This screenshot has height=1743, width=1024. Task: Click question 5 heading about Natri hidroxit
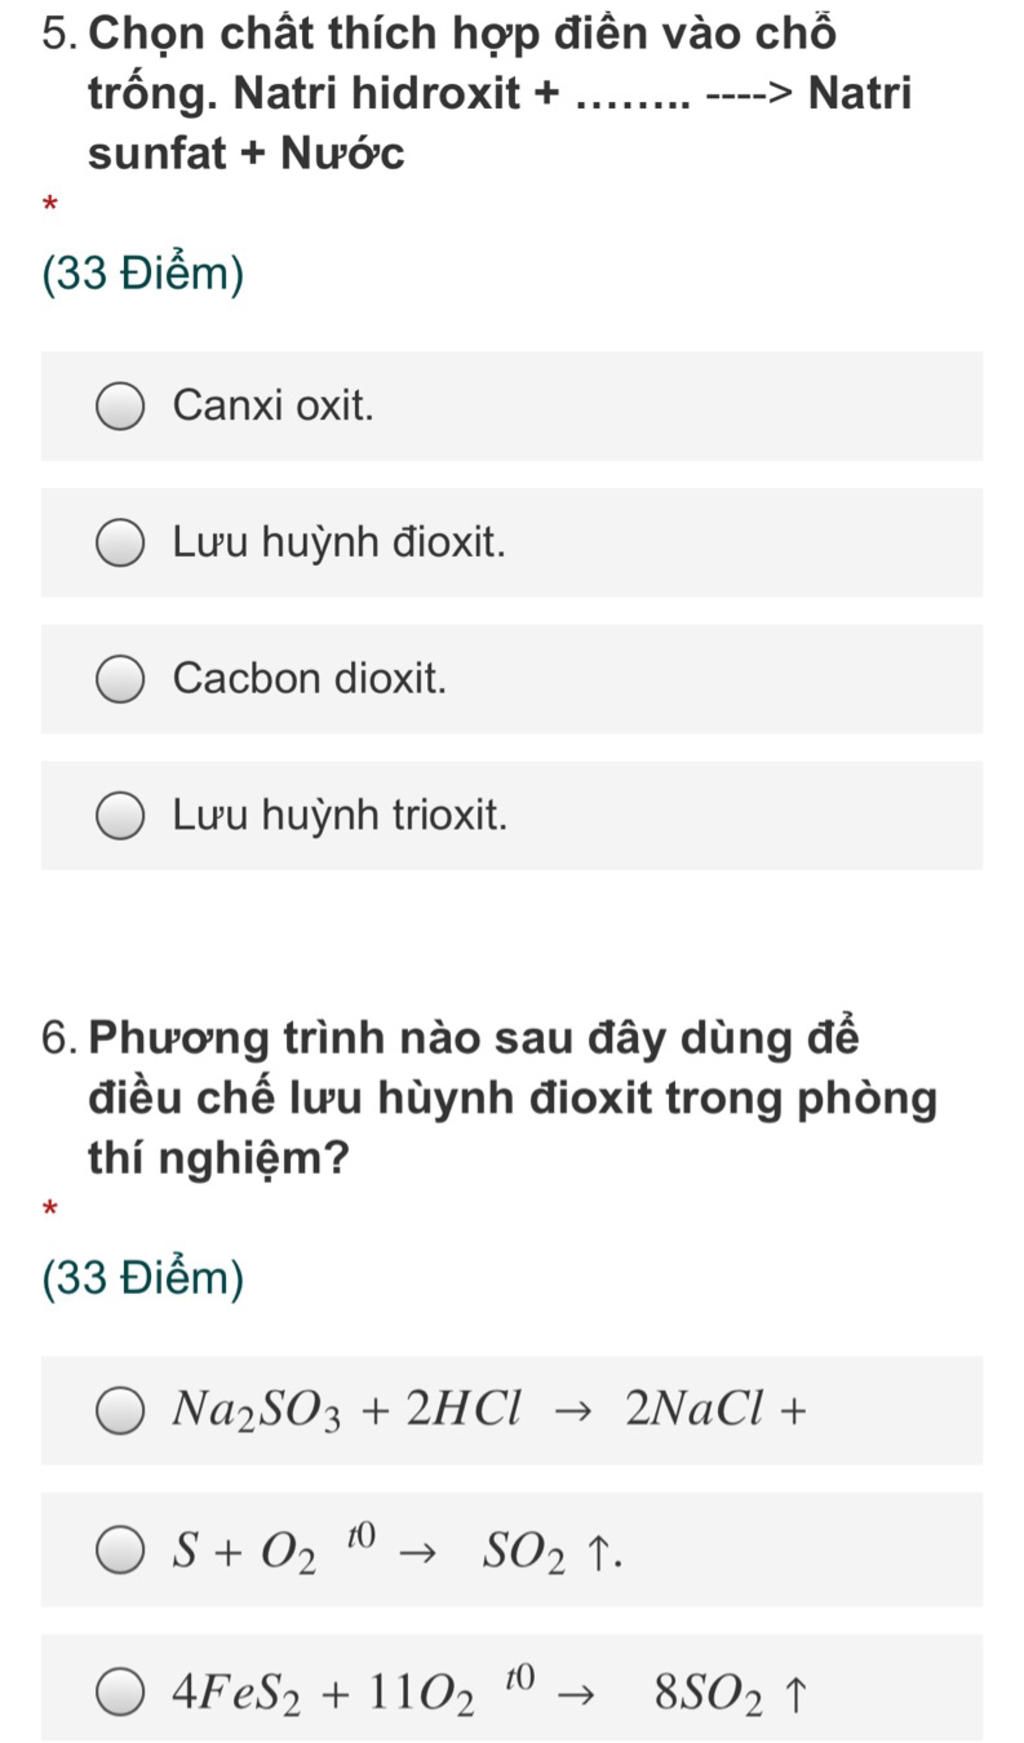click(477, 93)
